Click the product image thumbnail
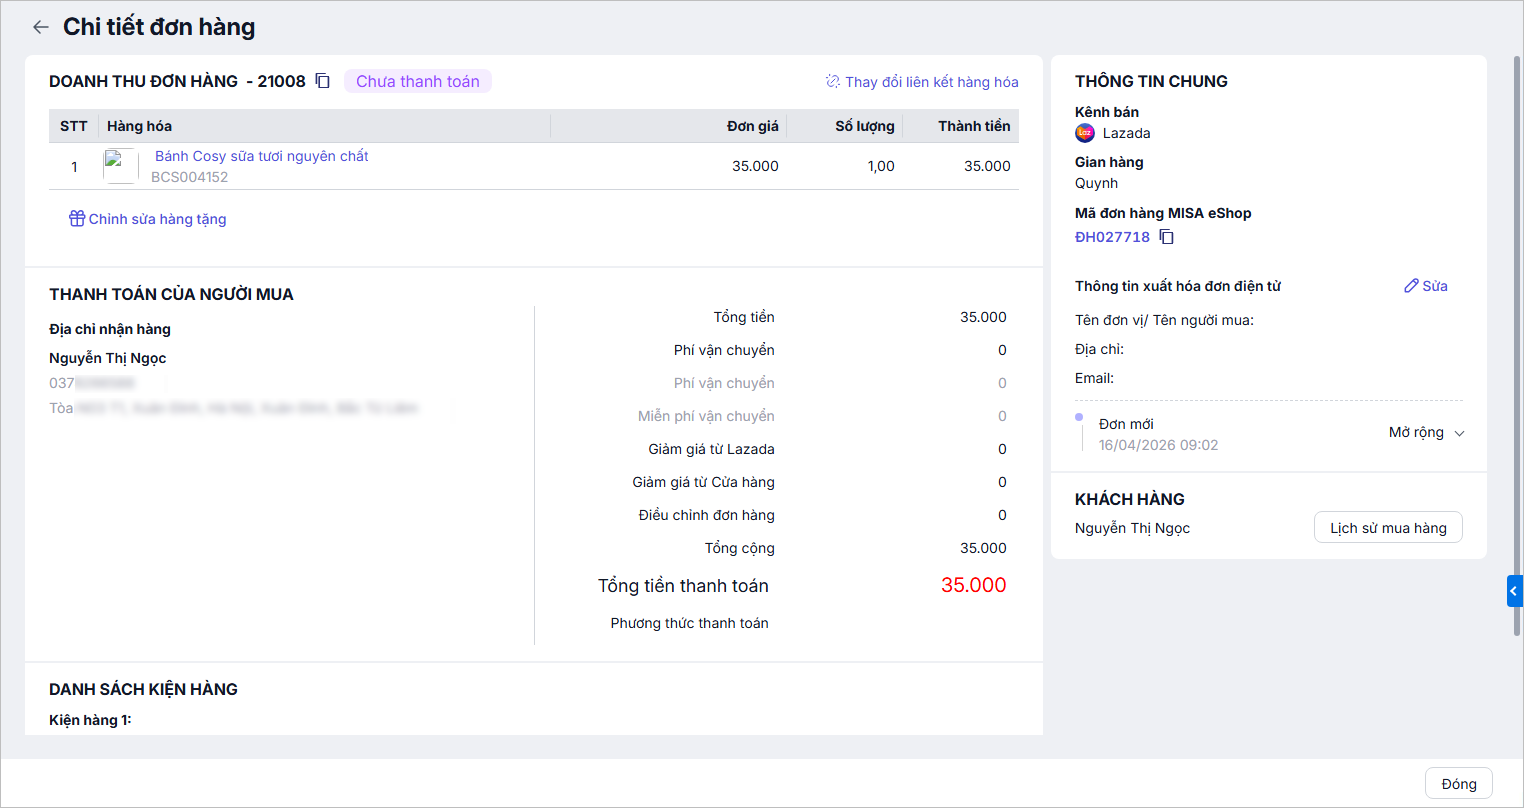The image size is (1524, 808). (120, 166)
